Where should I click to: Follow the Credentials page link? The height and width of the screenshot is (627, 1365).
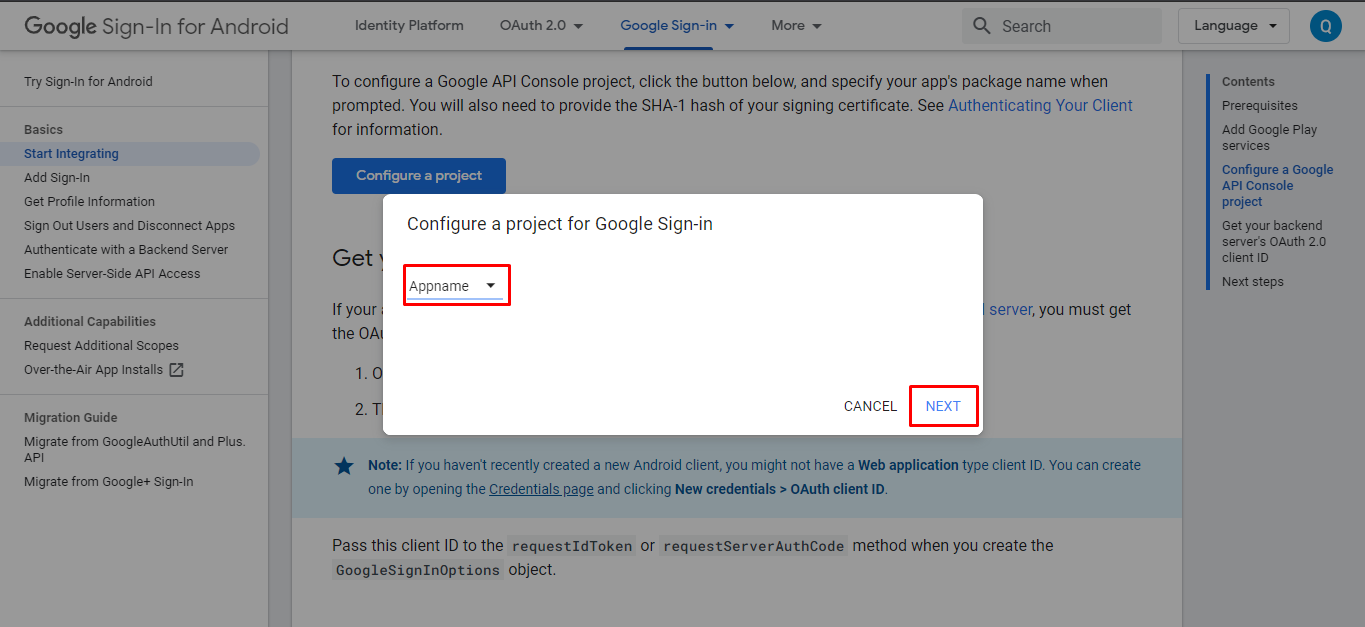coord(541,490)
